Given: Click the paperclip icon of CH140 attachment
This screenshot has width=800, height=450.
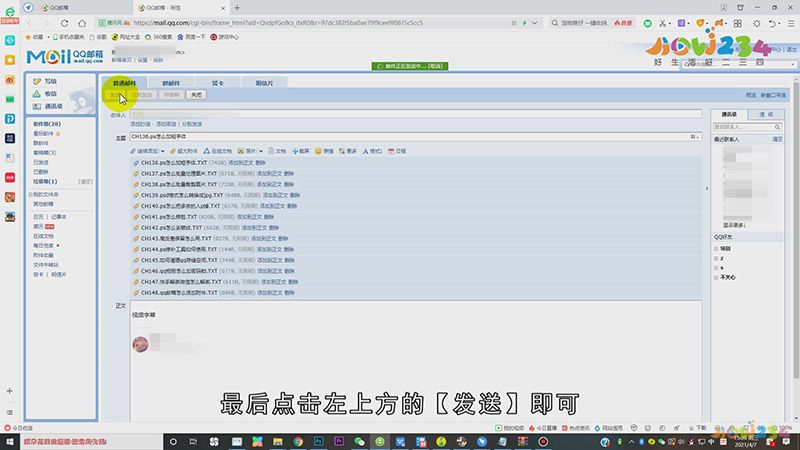Looking at the screenshot, I should [136, 206].
